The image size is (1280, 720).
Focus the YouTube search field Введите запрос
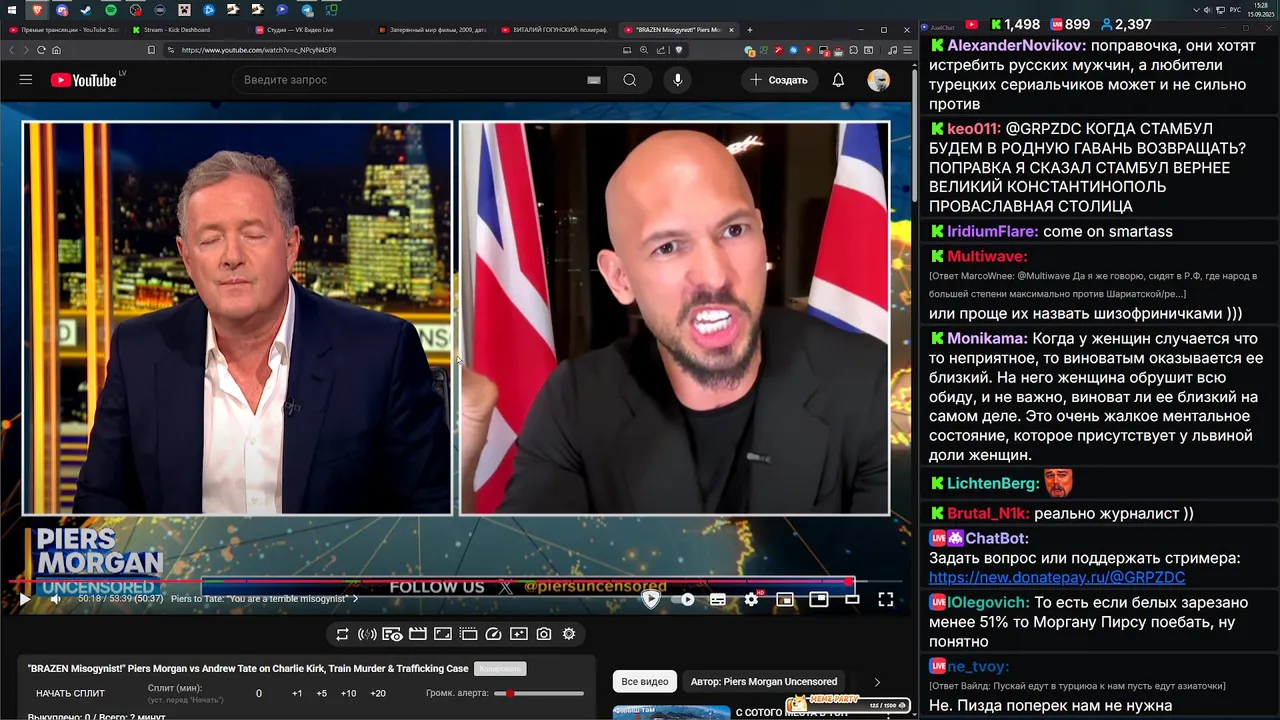[410, 80]
